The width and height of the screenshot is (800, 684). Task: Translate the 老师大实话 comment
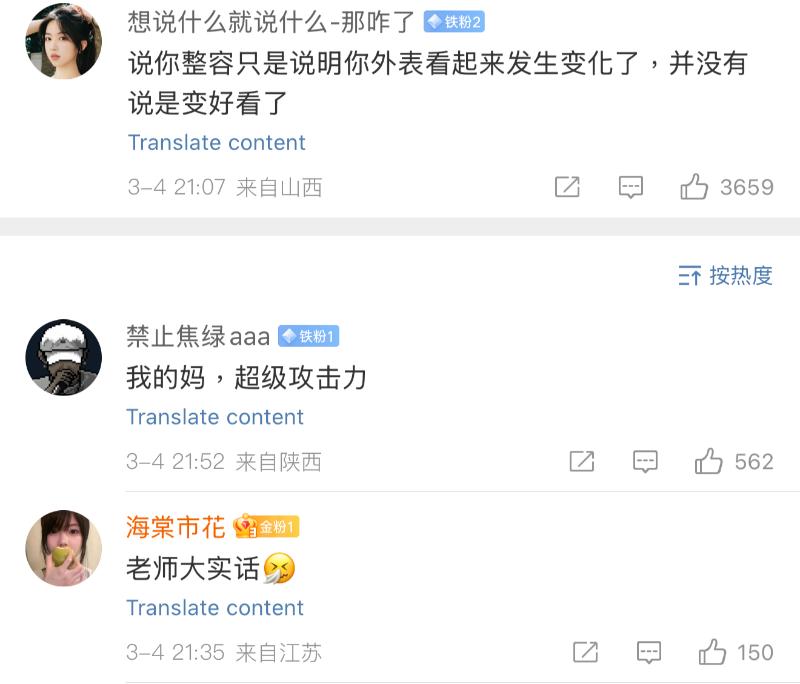click(215, 608)
